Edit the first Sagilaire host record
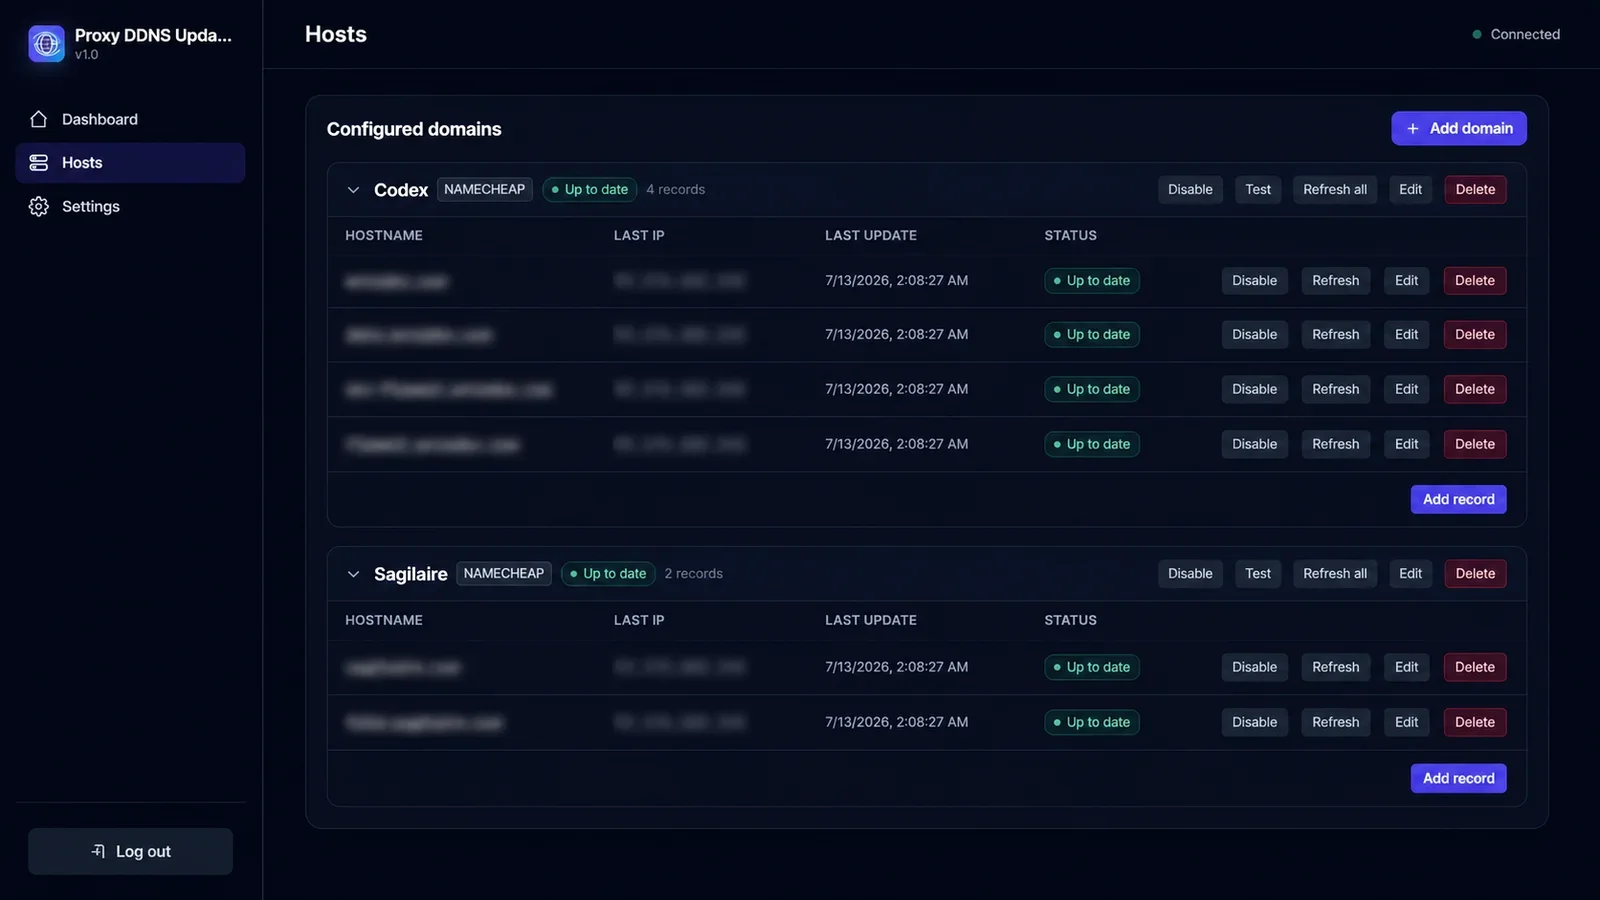Image resolution: width=1600 pixels, height=900 pixels. (1406, 667)
